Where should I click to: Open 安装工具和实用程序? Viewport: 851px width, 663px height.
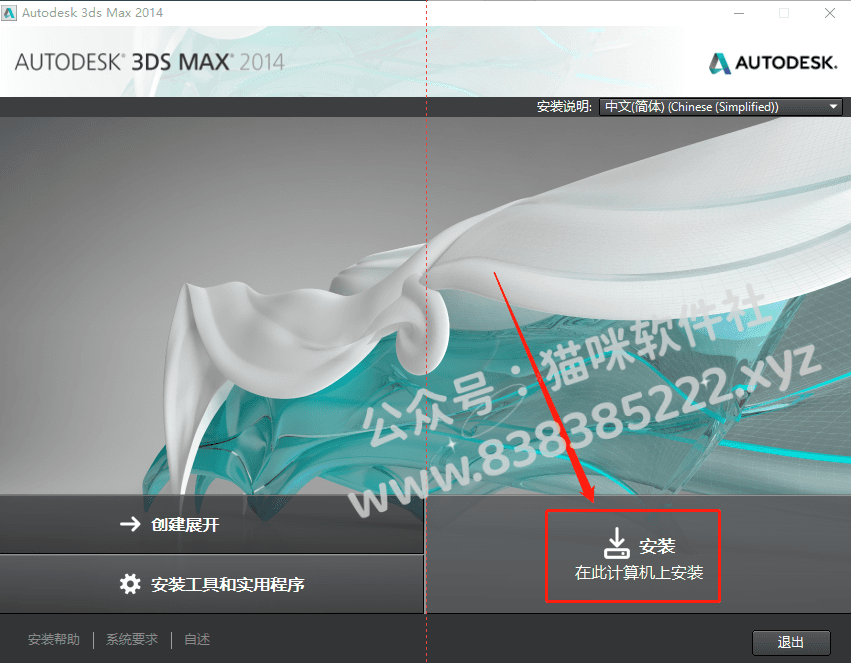point(212,584)
